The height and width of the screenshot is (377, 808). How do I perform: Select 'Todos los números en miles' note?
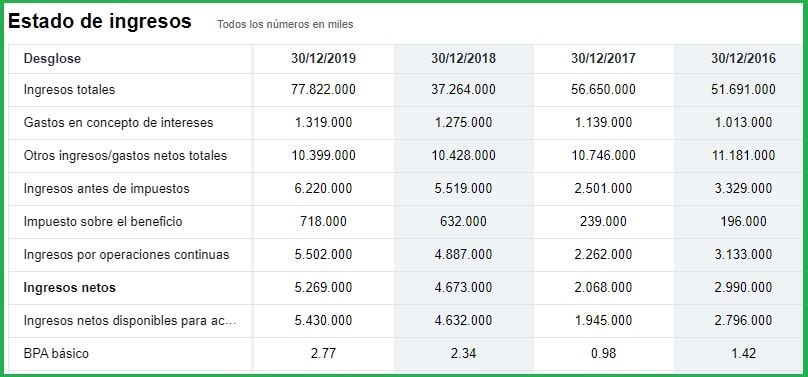(x=285, y=24)
